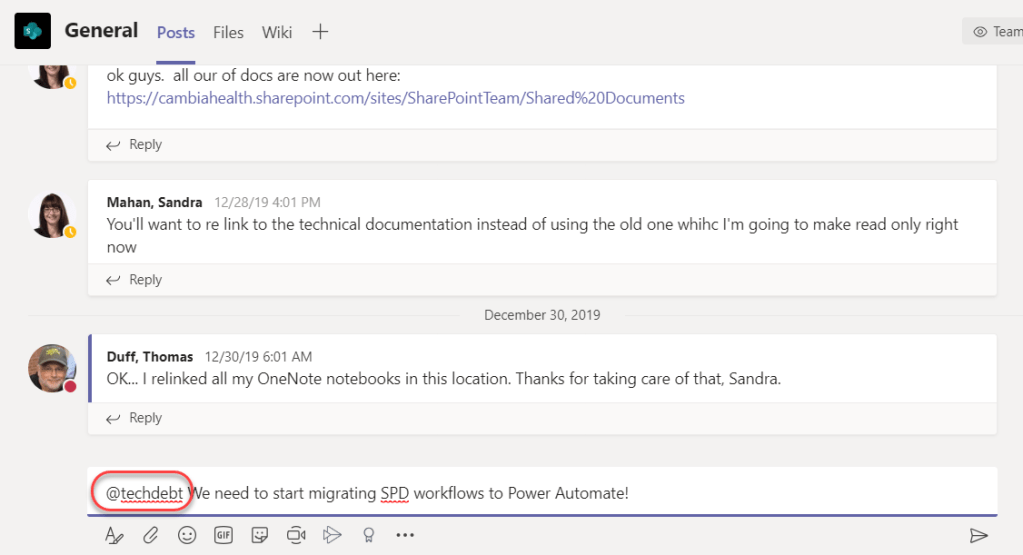Image resolution: width=1023 pixels, height=555 pixels.
Task: Open the Format text editor icon
Action: pyautogui.click(x=114, y=535)
